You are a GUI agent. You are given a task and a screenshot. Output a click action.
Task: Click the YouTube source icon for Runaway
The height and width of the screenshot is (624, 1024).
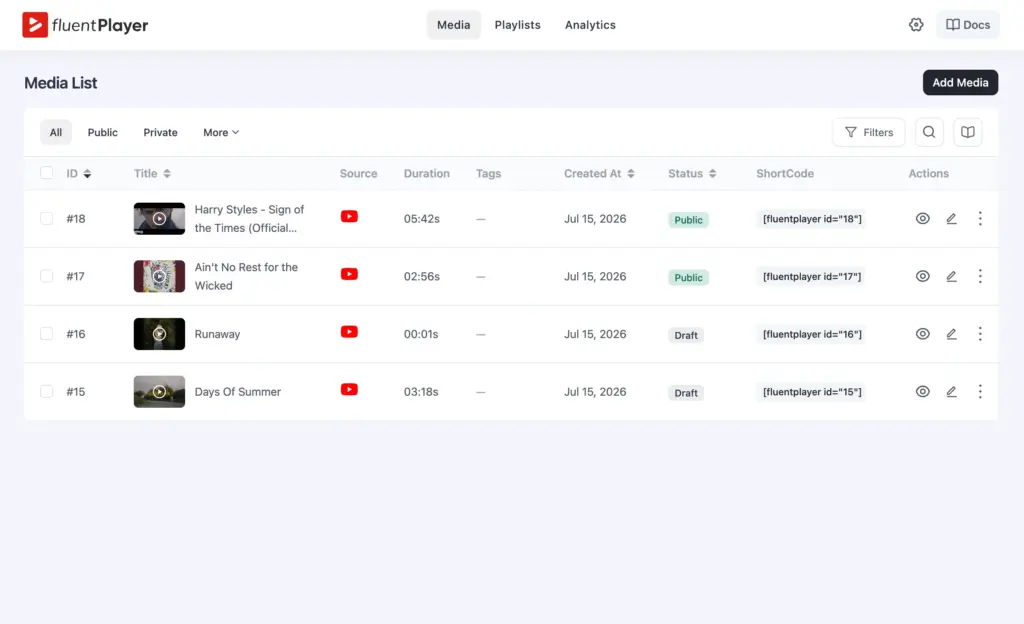(x=349, y=332)
